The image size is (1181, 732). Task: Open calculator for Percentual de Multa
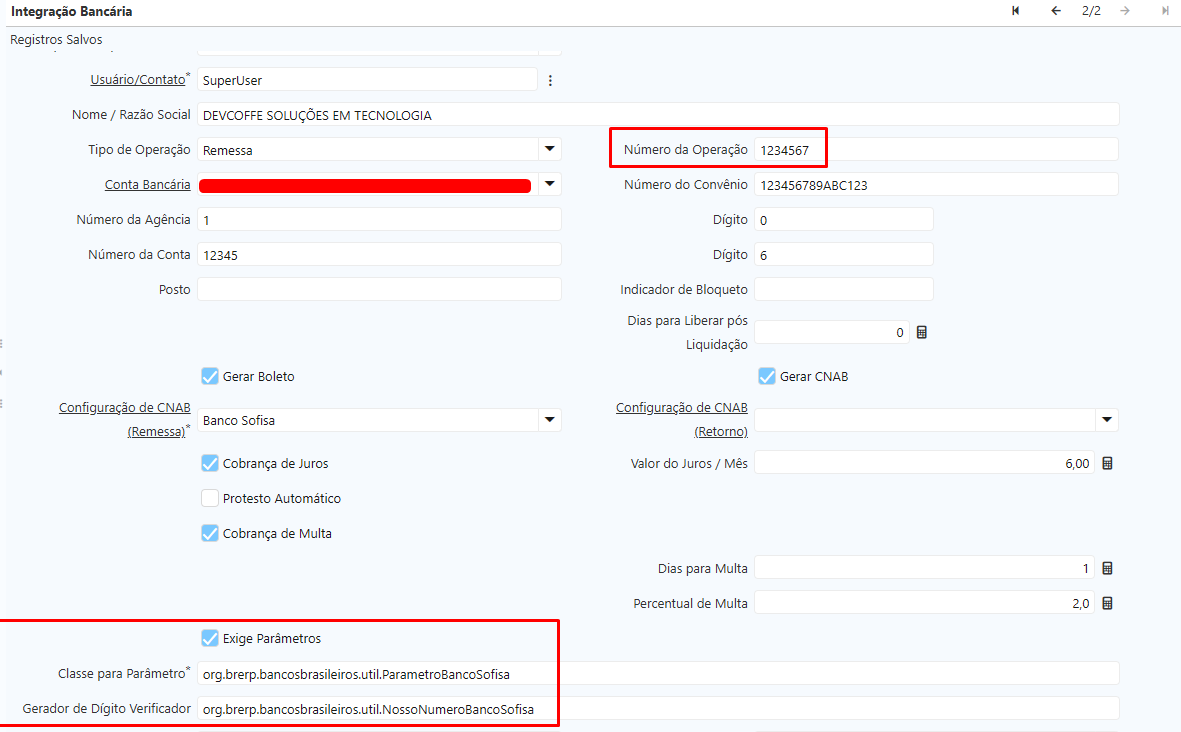pos(1107,603)
